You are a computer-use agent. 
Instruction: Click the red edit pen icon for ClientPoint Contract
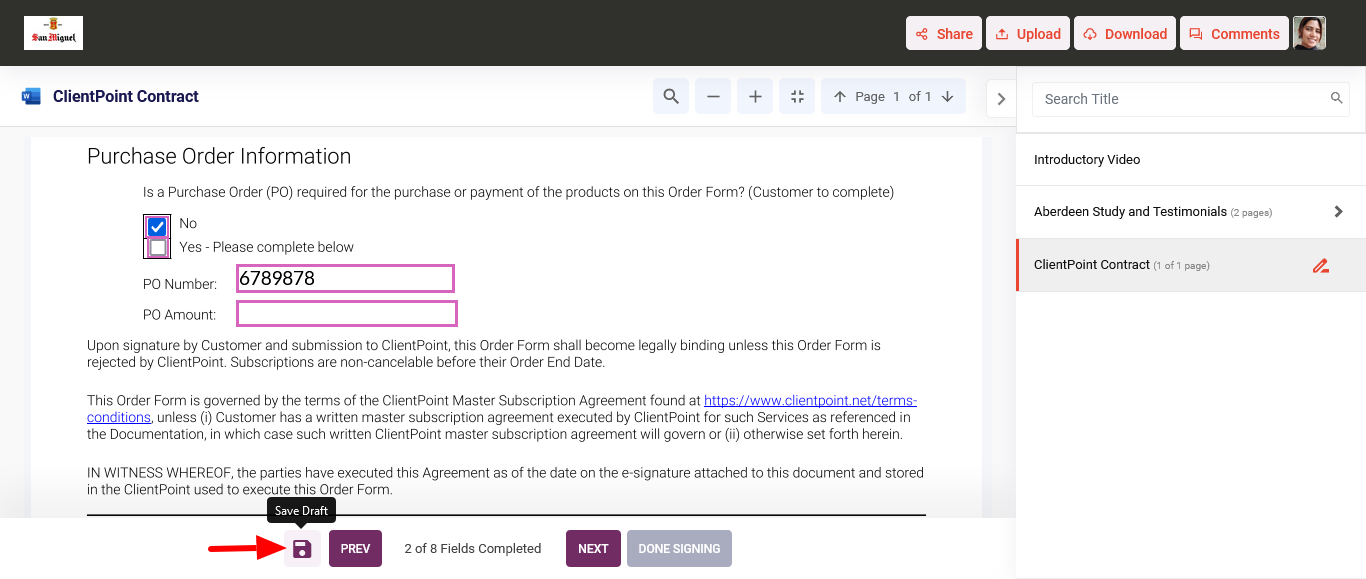pyautogui.click(x=1321, y=266)
